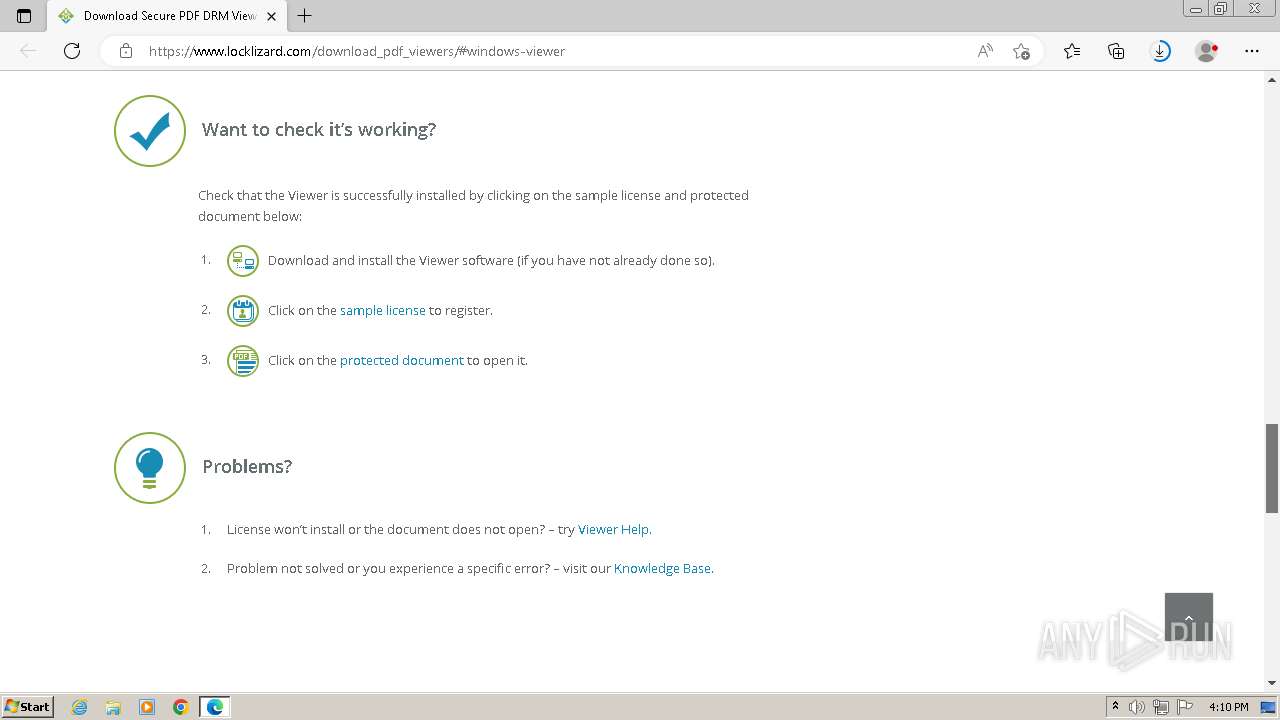The width and height of the screenshot is (1280, 720).
Task: Click the 'Problems?' heading
Action: pyautogui.click(x=247, y=467)
